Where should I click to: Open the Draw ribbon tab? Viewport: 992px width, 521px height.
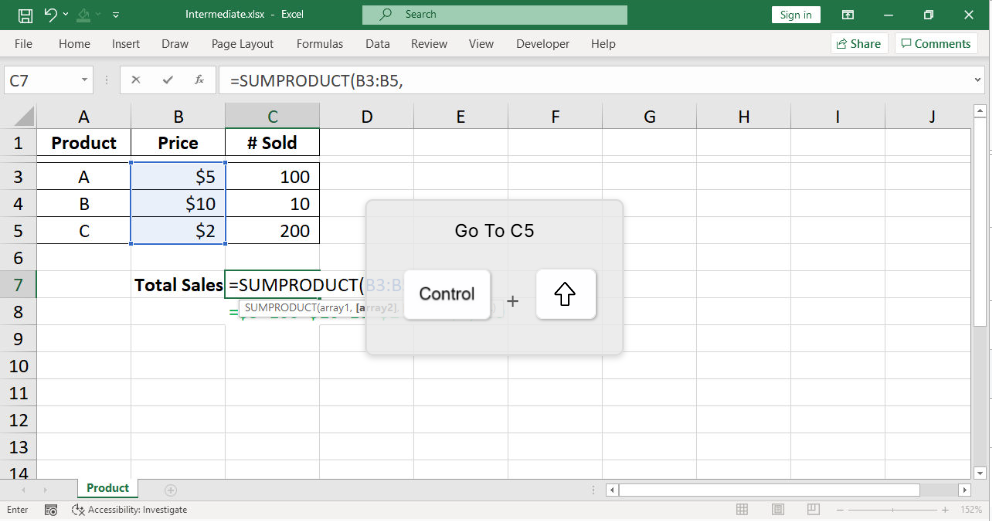coord(175,44)
